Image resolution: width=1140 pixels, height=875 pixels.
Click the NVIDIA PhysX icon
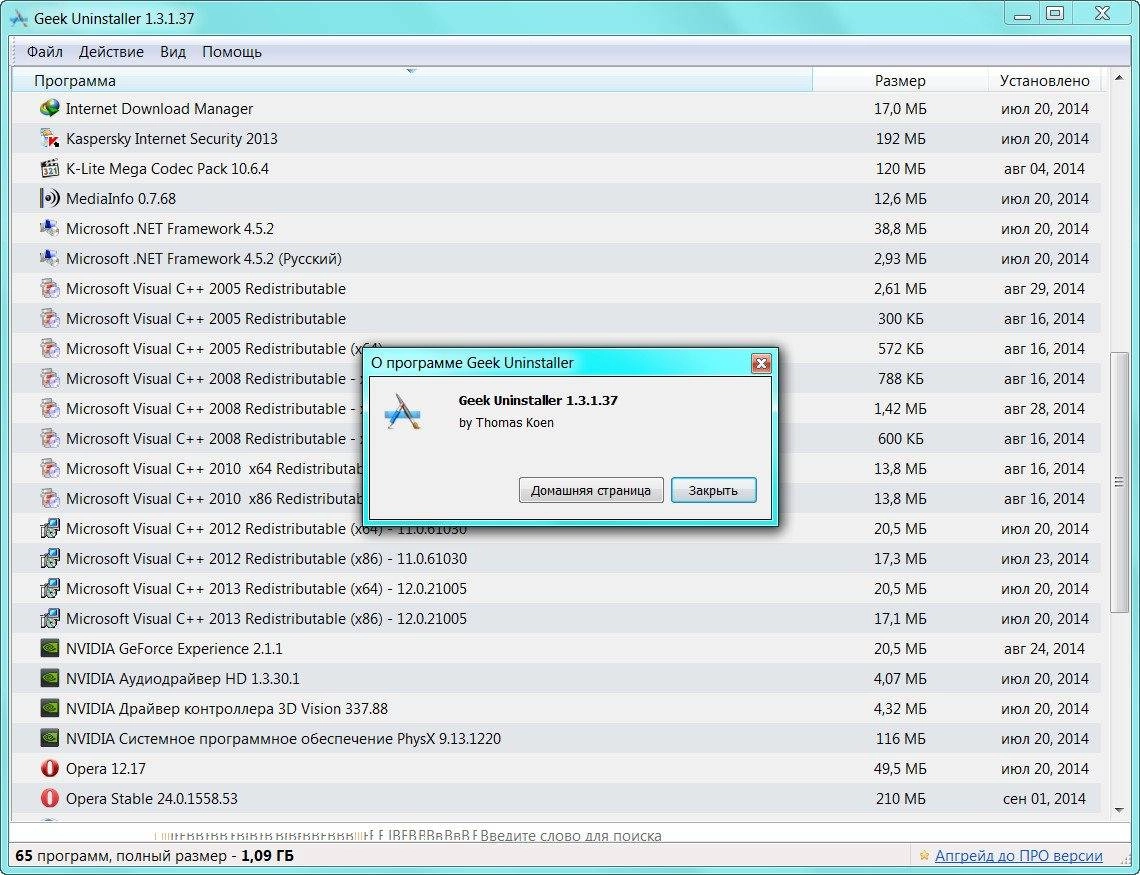[49, 738]
